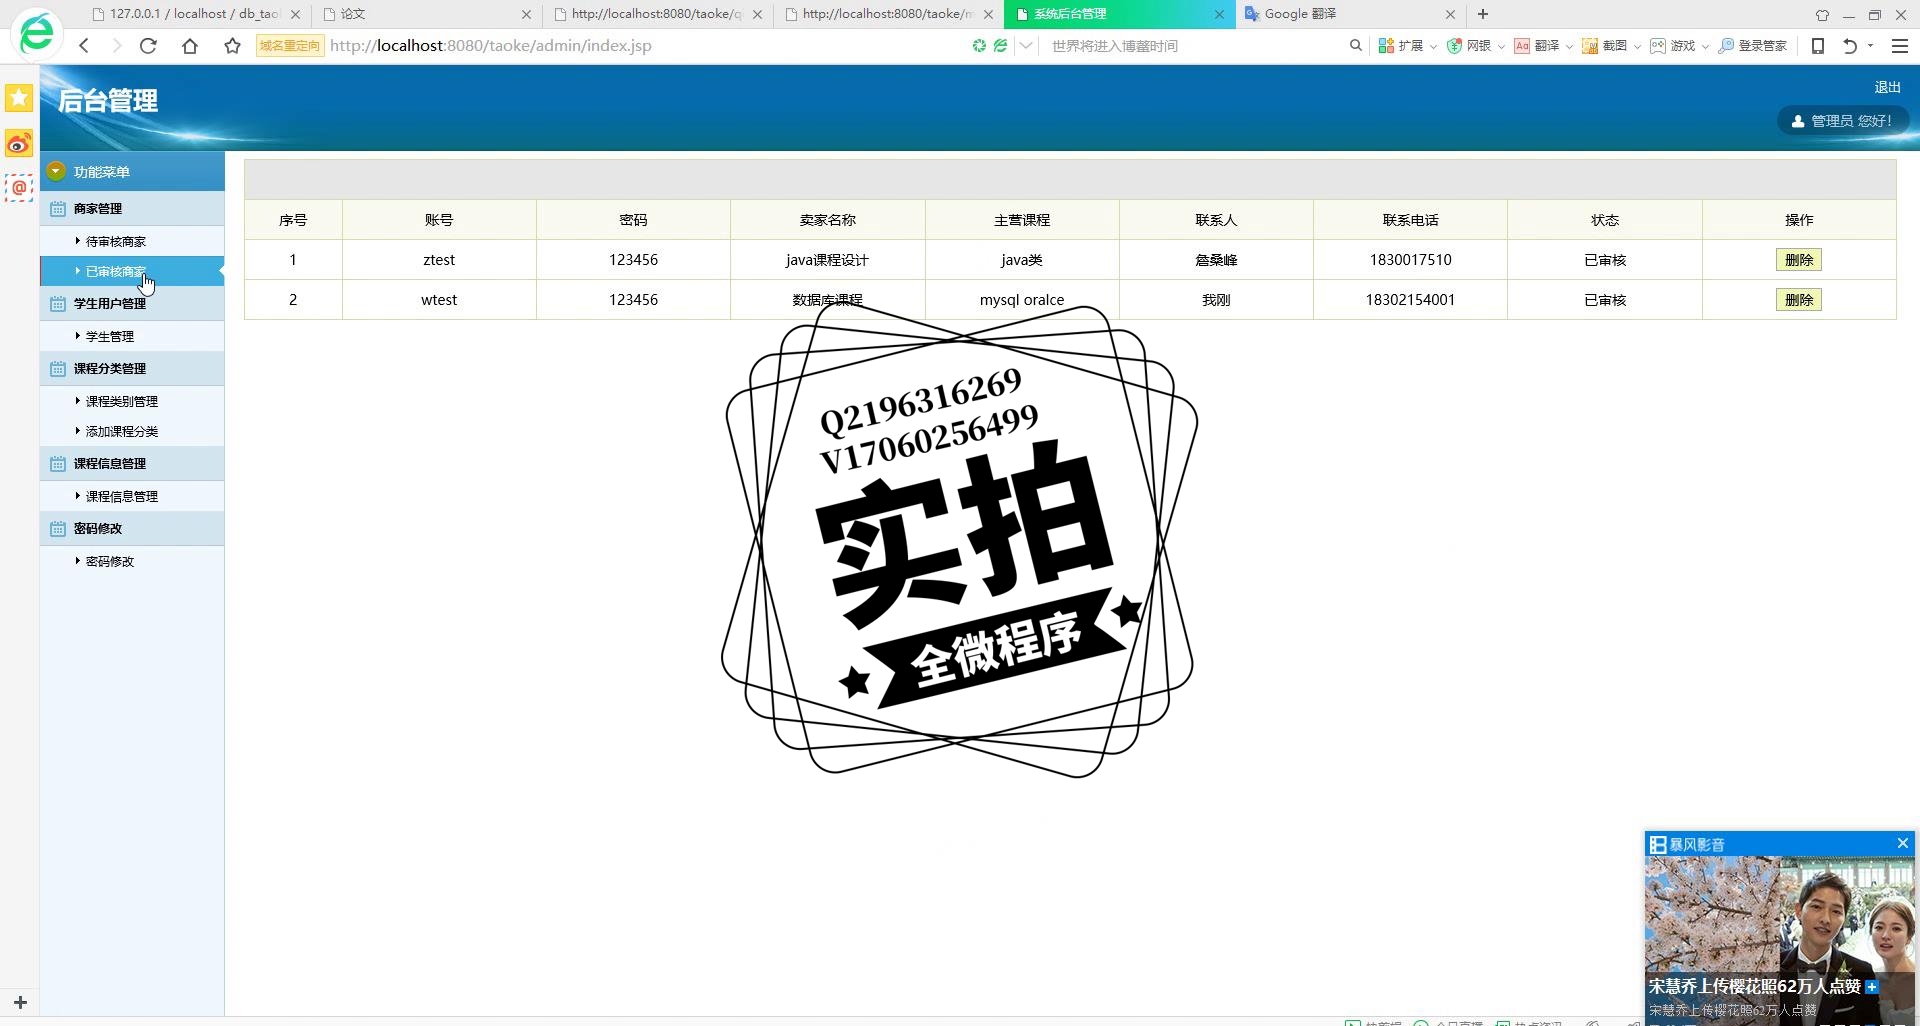This screenshot has height=1026, width=1920.
Task: Select the cell mysql oralce
Action: point(1022,300)
